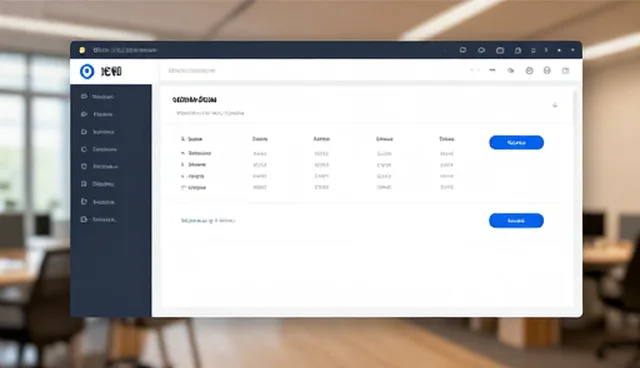The image size is (640, 368).
Task: Open the fourth item in the dark sidebar
Action: point(99,149)
